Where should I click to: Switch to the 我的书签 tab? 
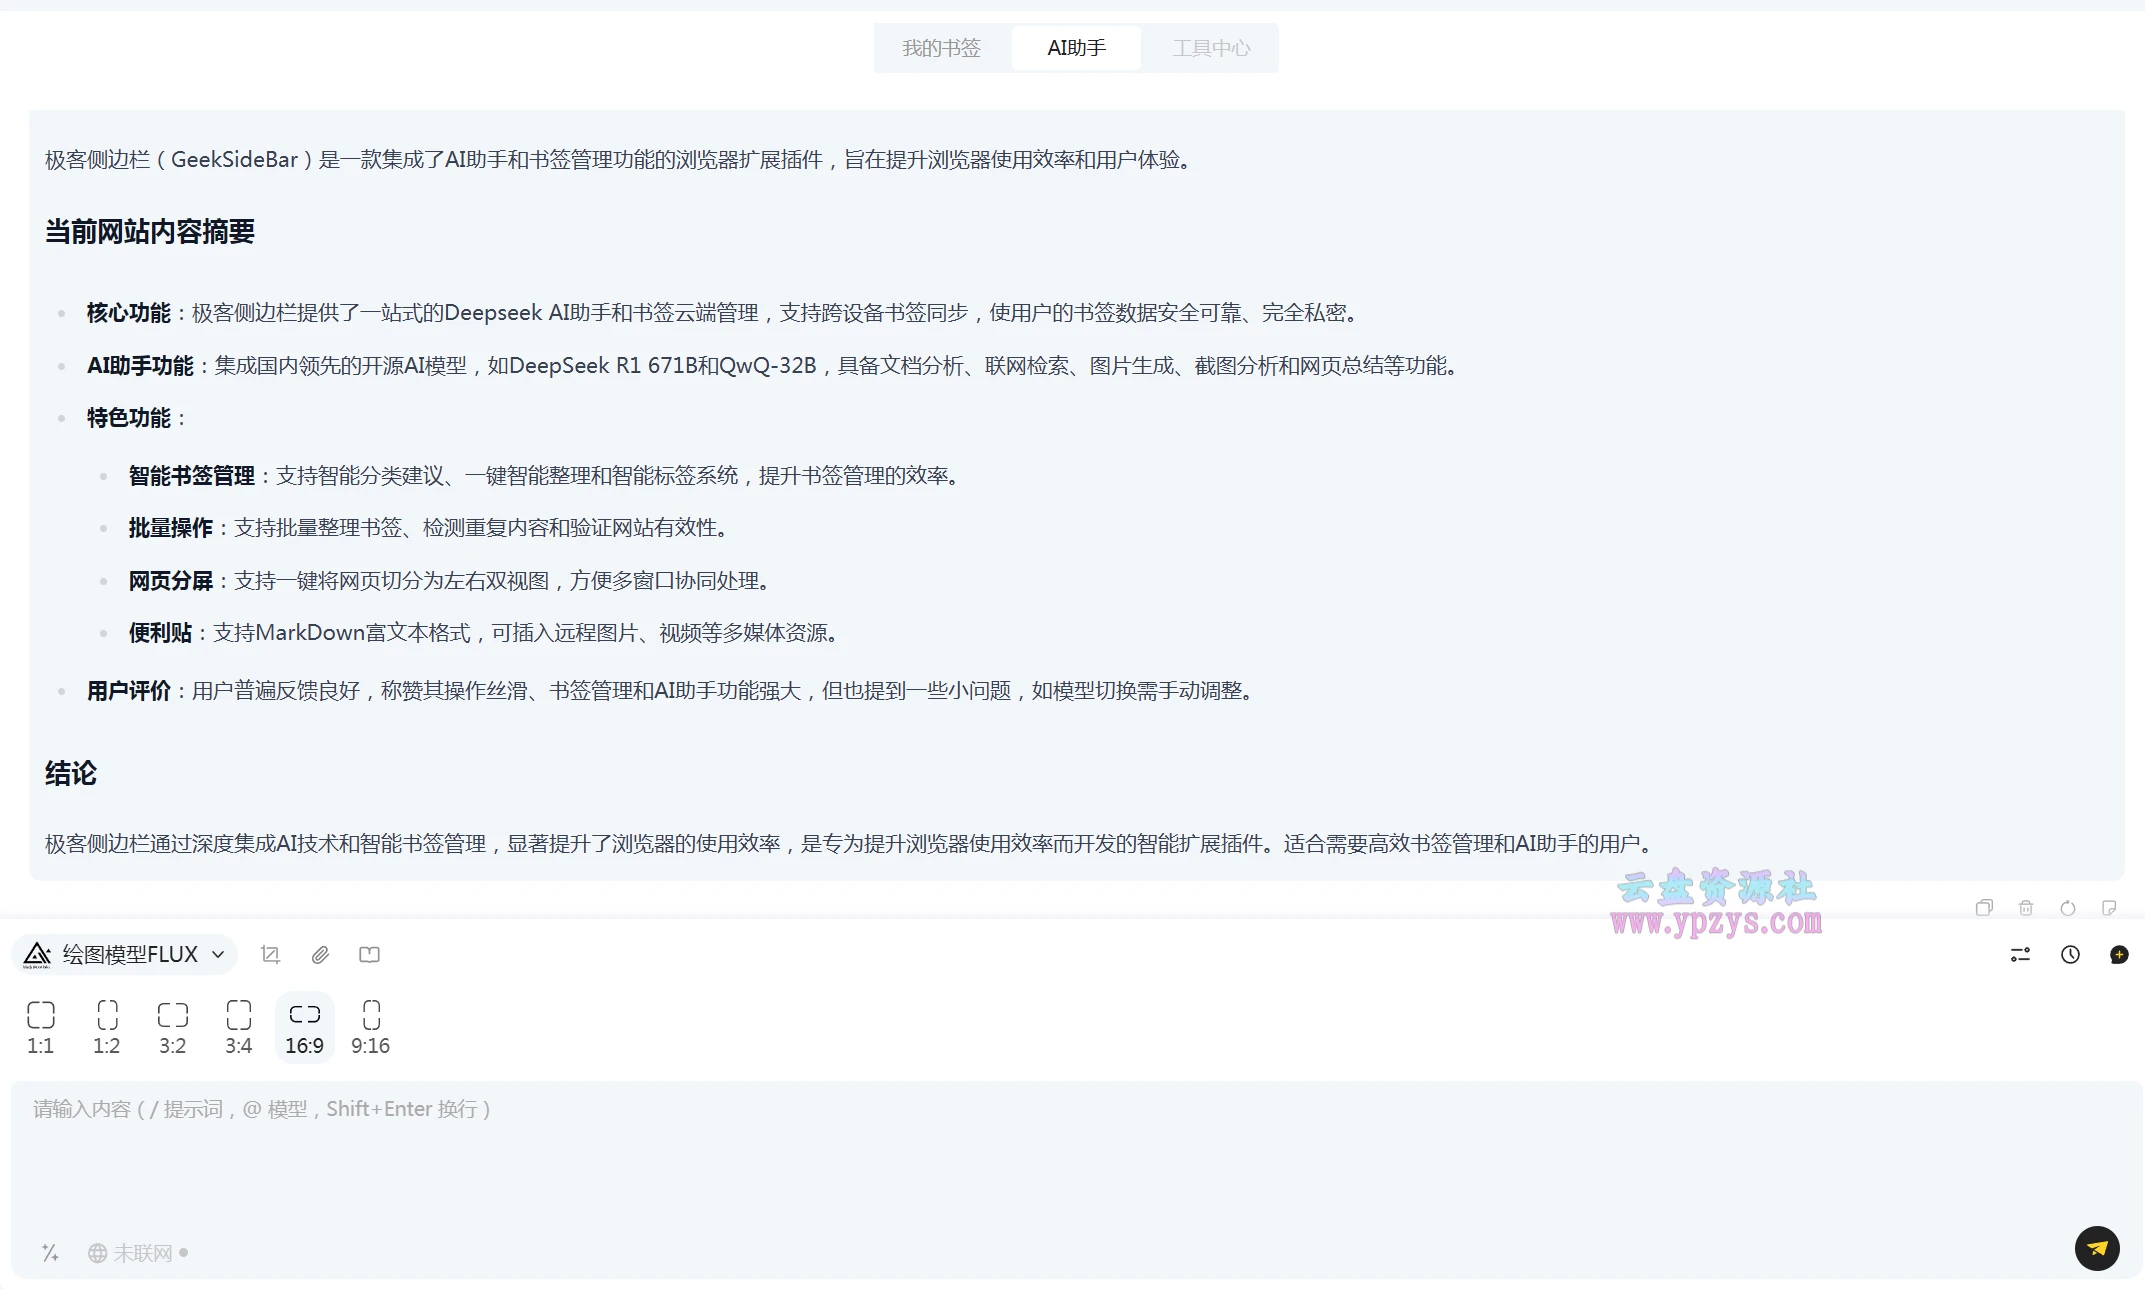[941, 48]
